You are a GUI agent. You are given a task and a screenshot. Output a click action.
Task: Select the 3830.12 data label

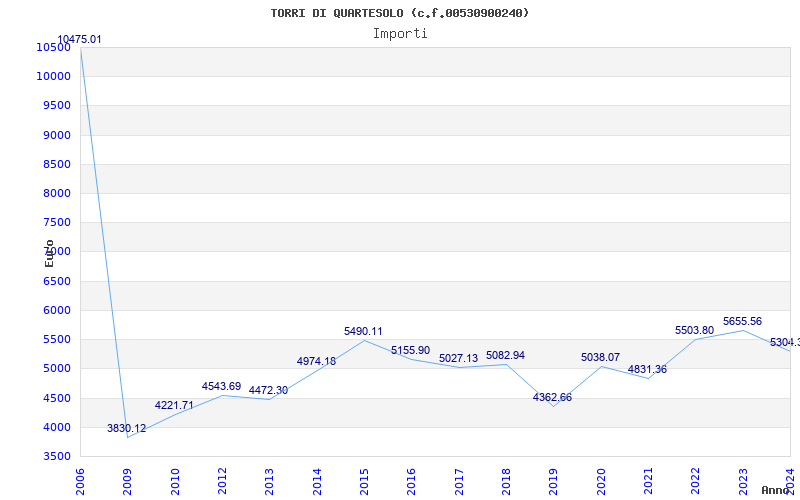point(127,429)
